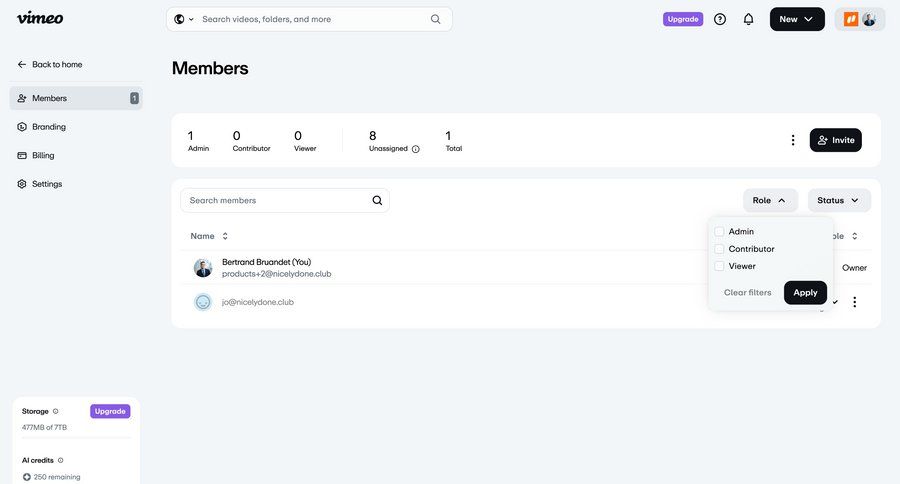Check the Contributor role filter

point(719,249)
